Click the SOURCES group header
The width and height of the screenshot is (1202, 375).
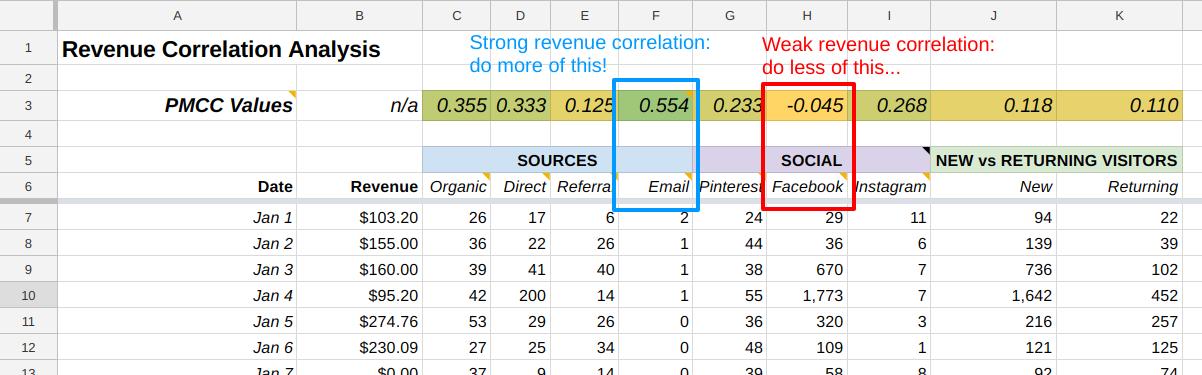(x=557, y=160)
